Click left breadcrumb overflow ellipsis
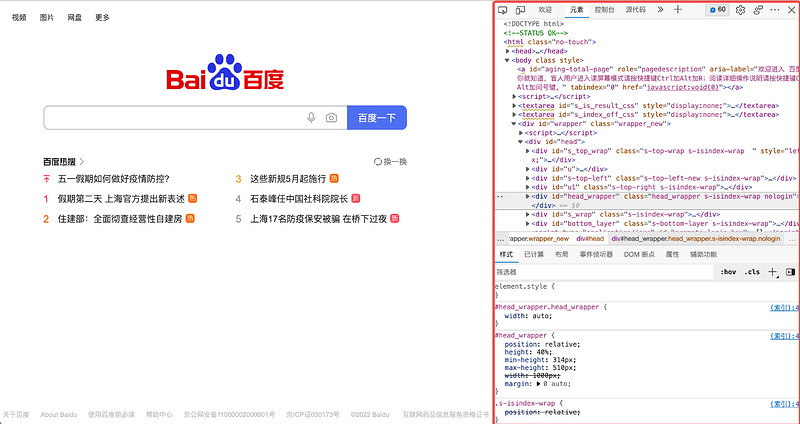 (500, 239)
